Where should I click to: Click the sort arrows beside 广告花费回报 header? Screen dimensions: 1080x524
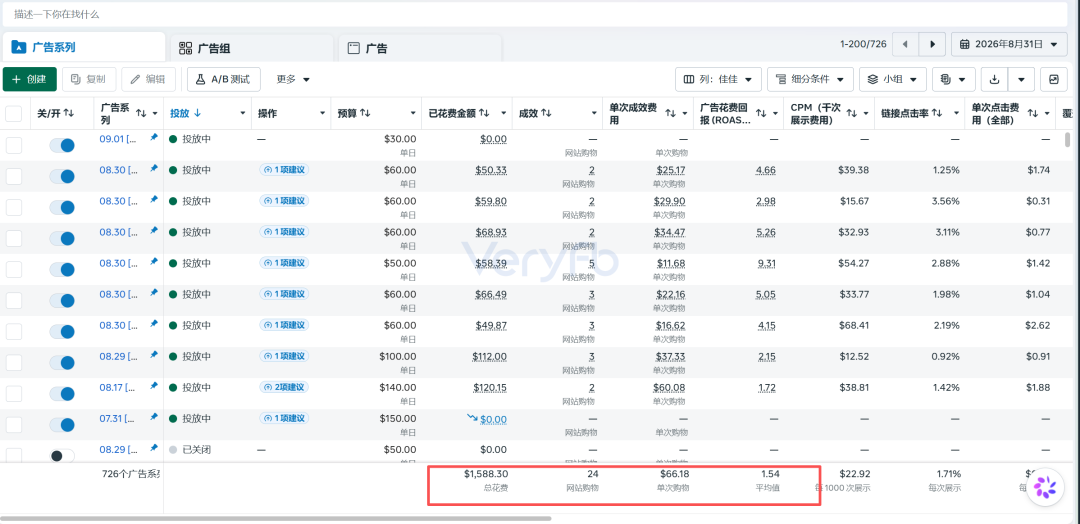pyautogui.click(x=761, y=113)
